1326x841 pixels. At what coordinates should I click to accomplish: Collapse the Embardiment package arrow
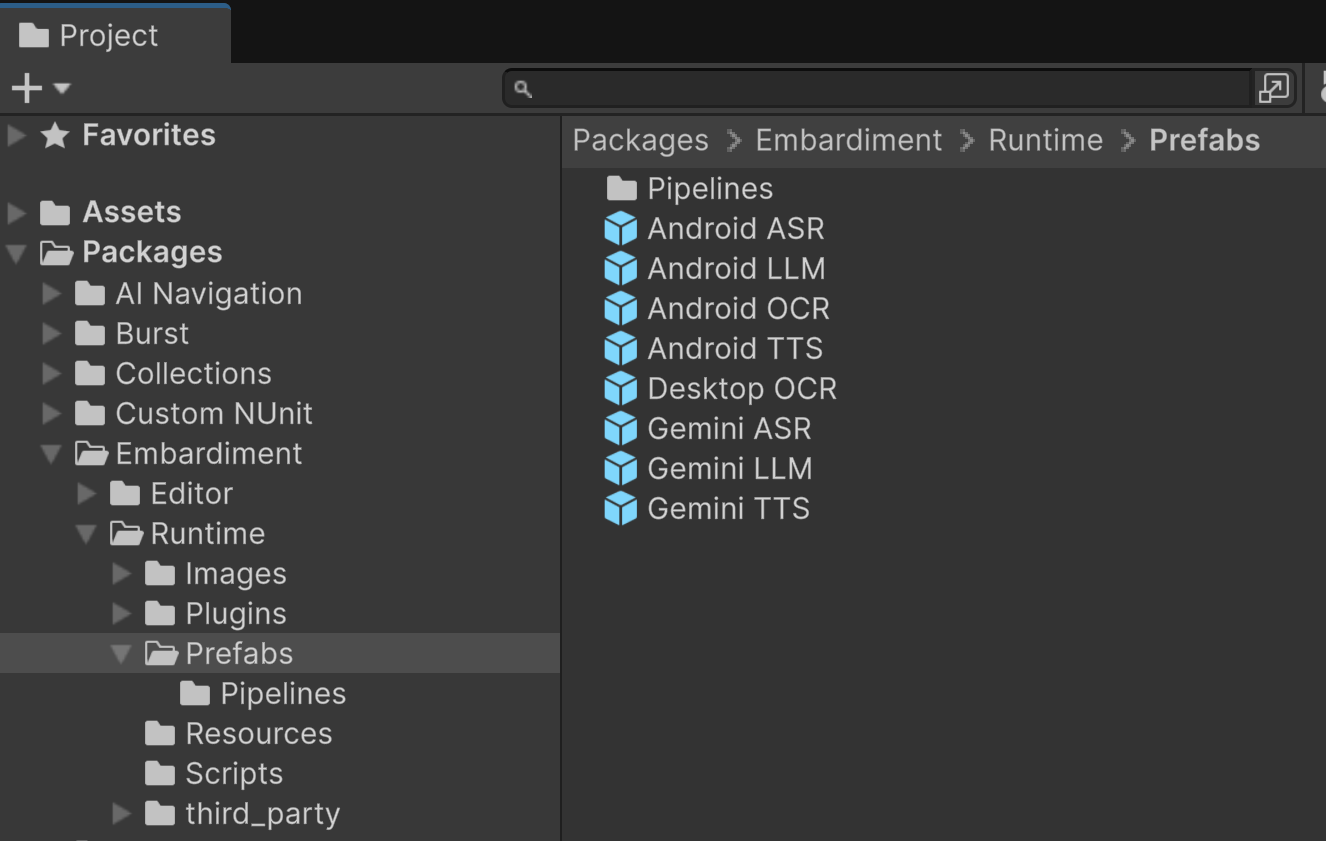(51, 455)
